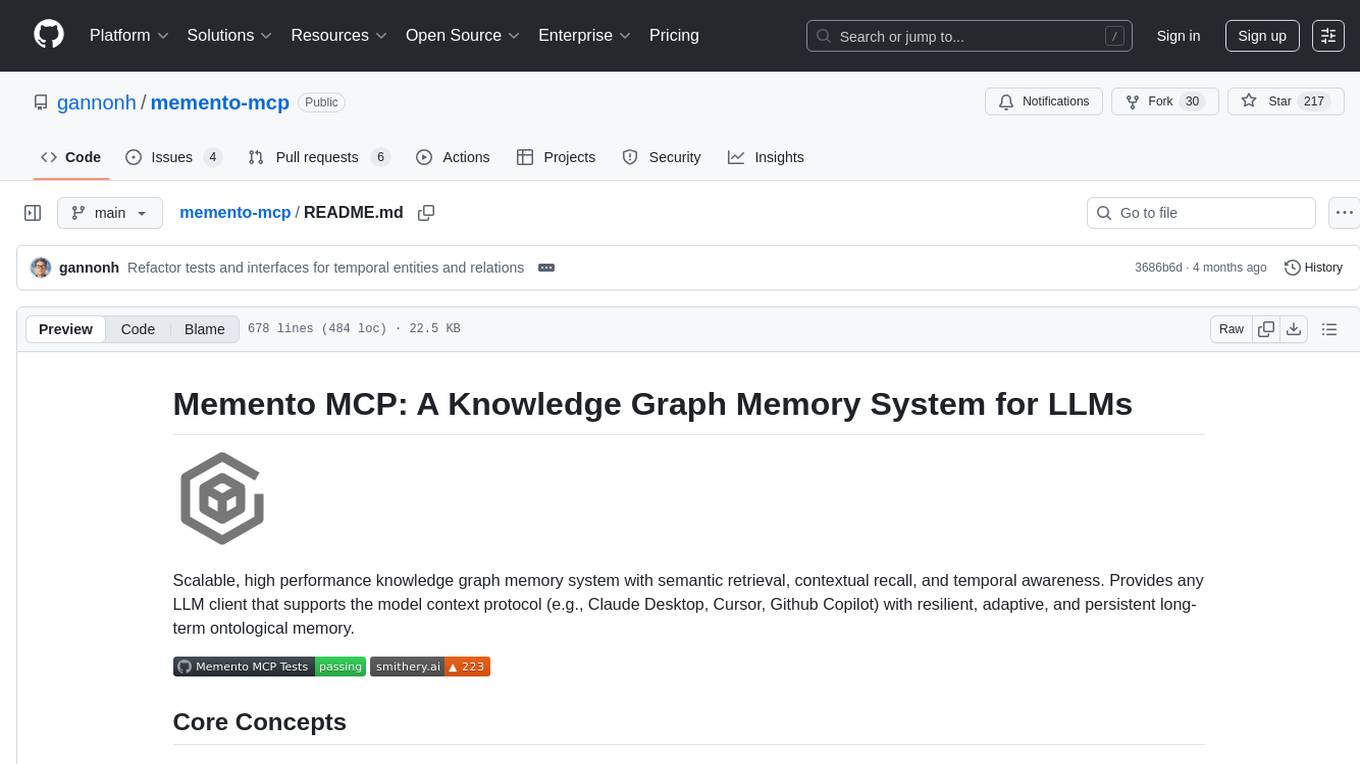Viewport: 1360px width, 764px height.
Task: Expand the commit message details ellipsis
Action: [546, 267]
